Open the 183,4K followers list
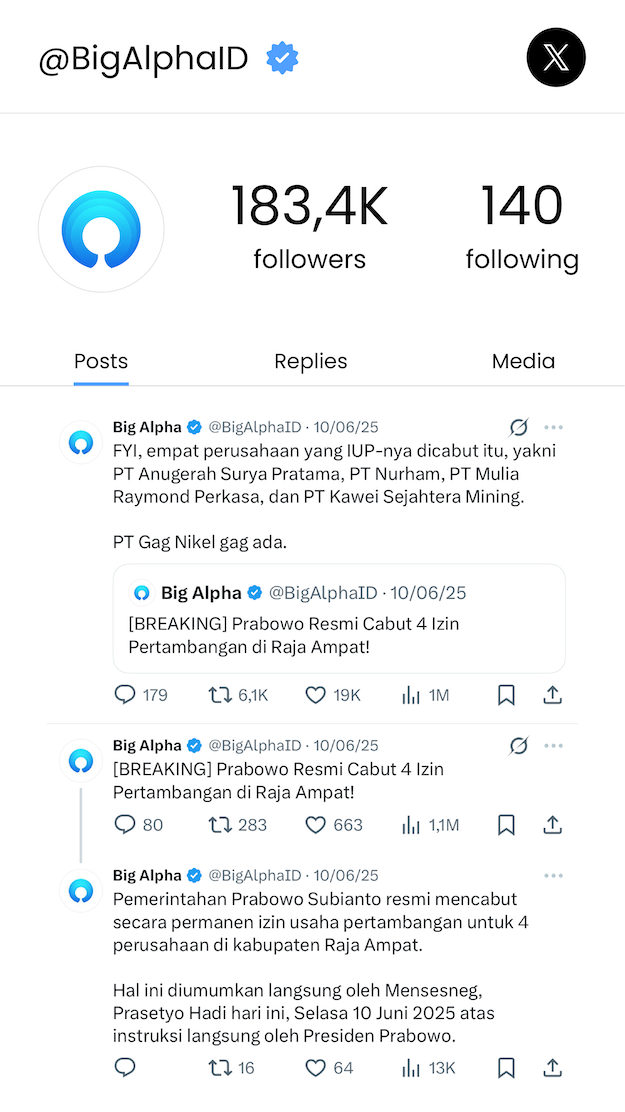The image size is (625, 1112). [x=309, y=228]
